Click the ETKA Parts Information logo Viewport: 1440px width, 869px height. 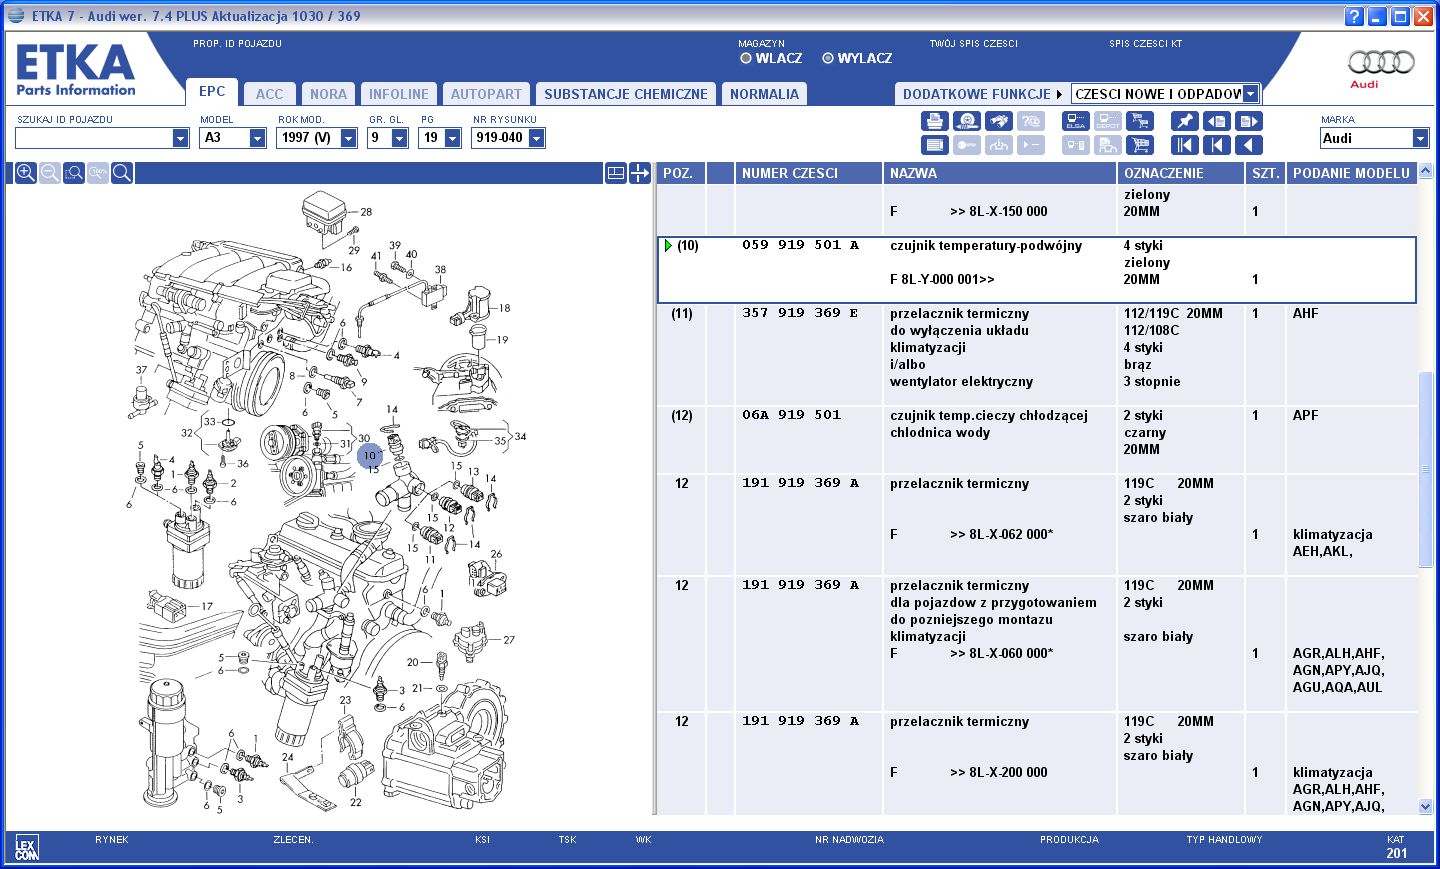point(76,70)
